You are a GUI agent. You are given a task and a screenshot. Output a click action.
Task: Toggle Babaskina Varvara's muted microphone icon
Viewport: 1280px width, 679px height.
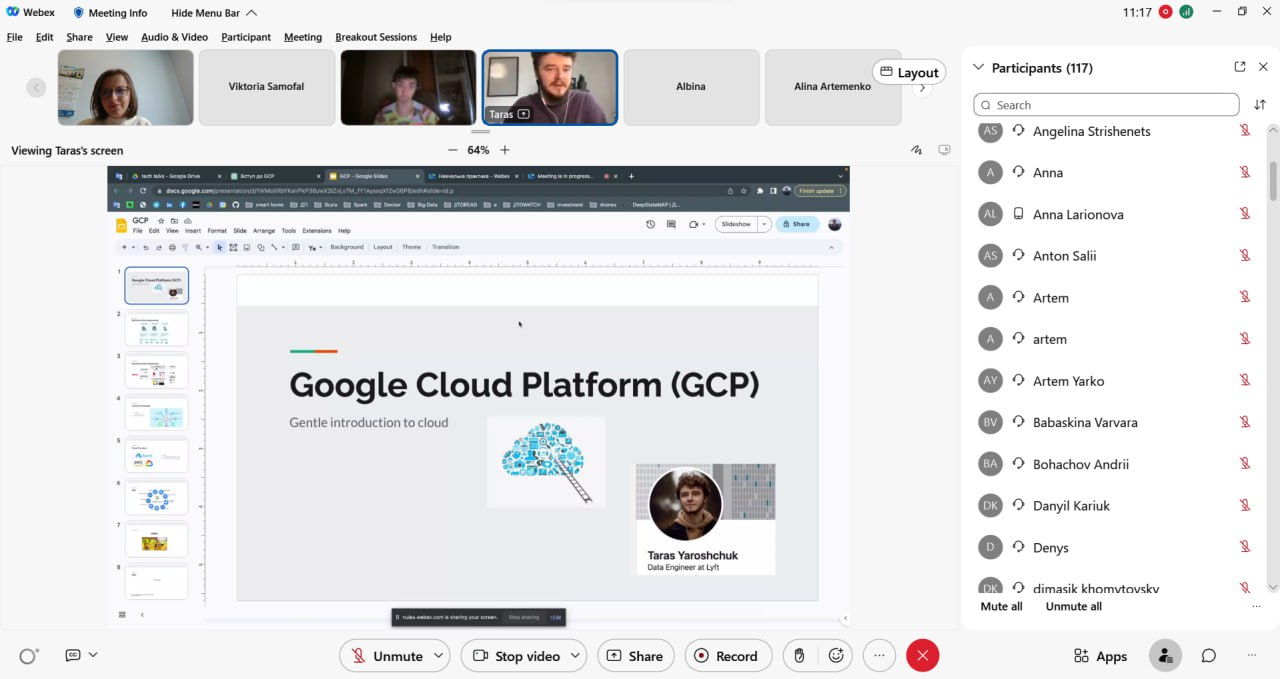tap(1245, 422)
